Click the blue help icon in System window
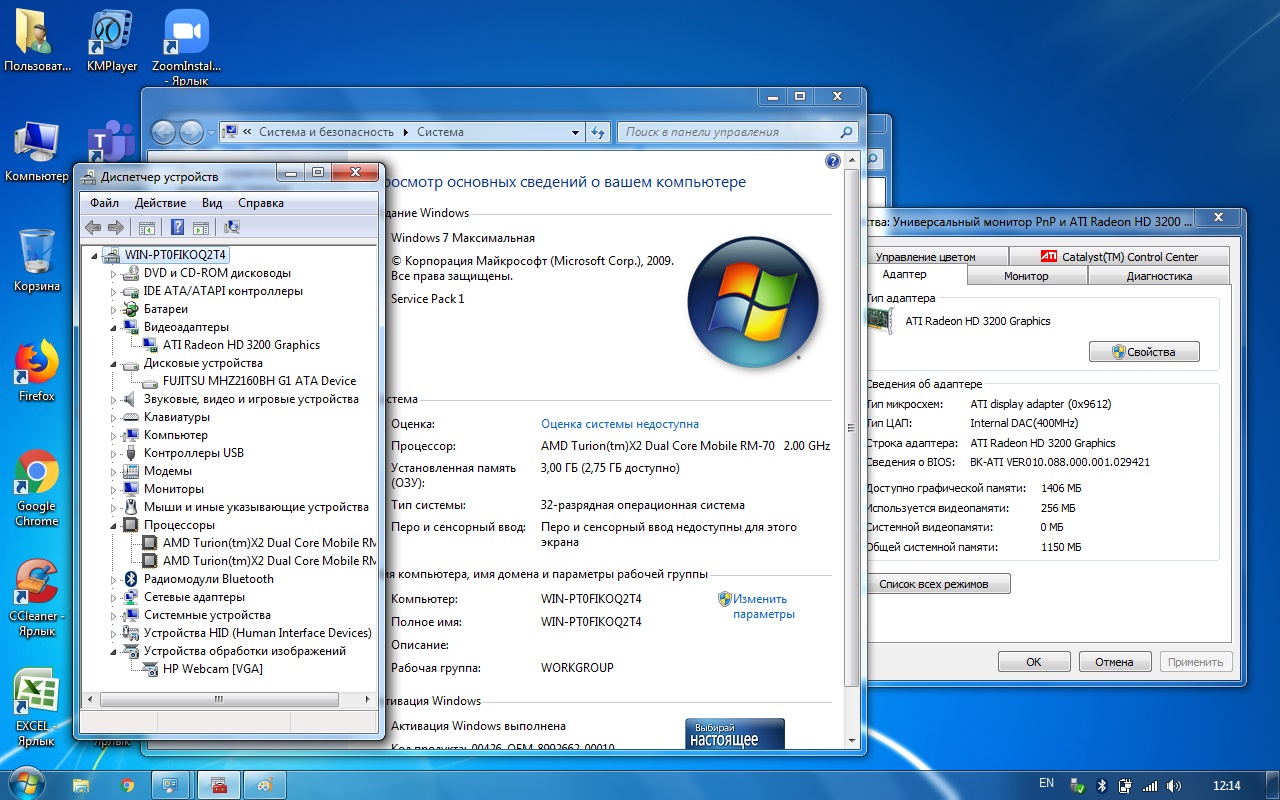The height and width of the screenshot is (800, 1280). click(x=832, y=161)
